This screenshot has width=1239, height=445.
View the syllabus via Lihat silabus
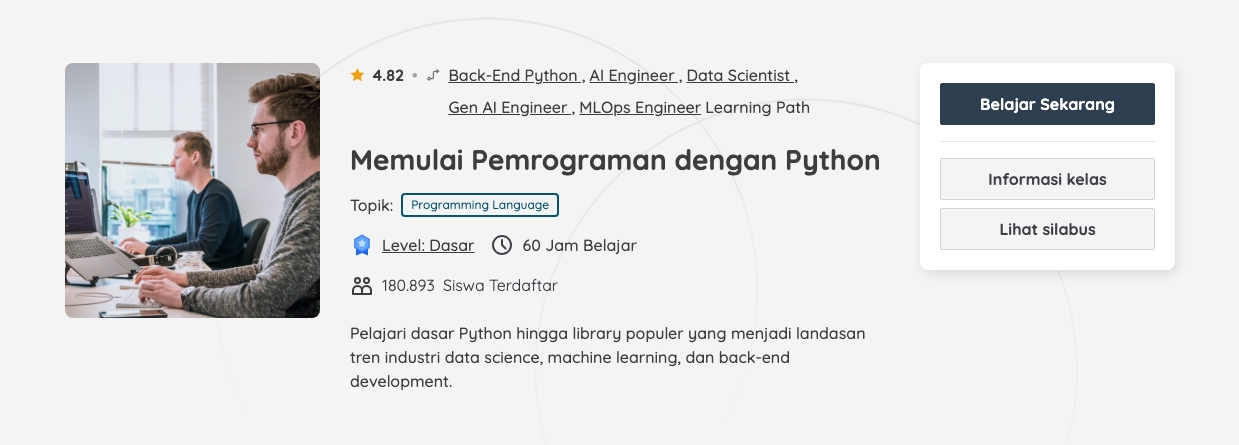coord(1047,229)
